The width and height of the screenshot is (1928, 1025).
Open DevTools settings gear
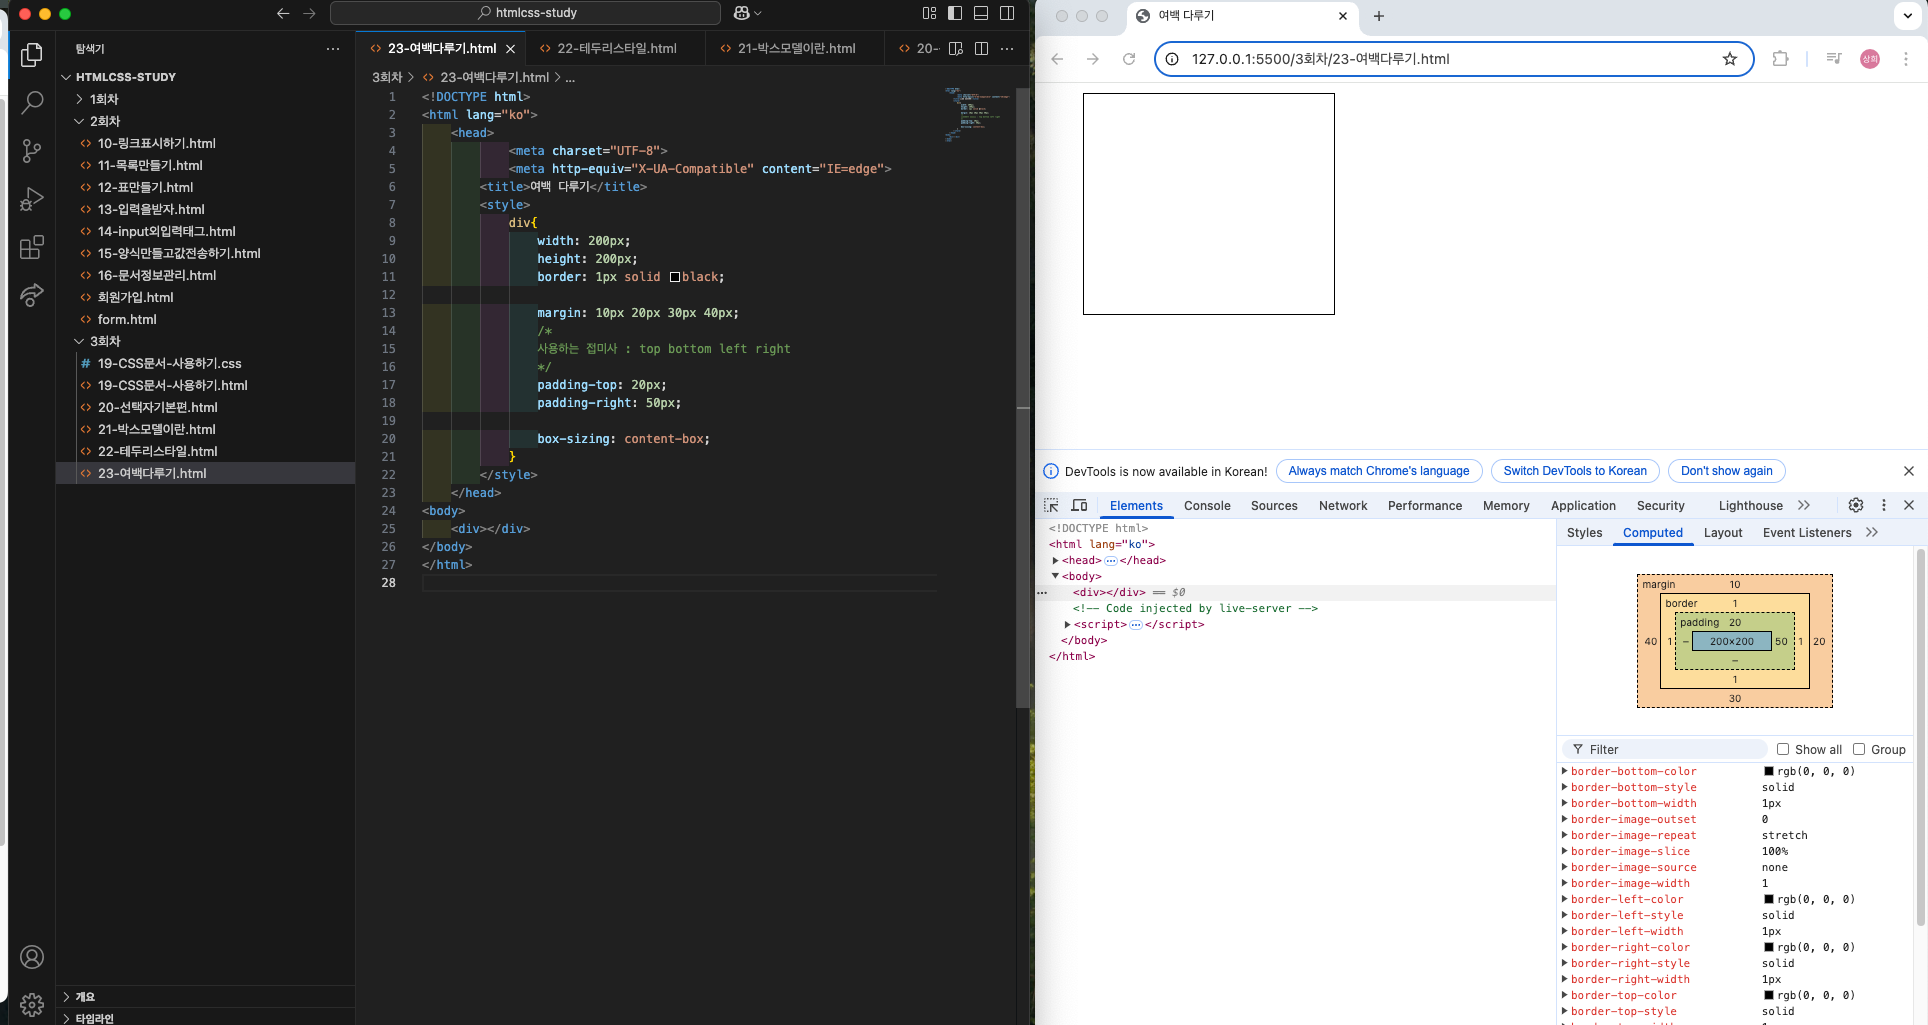click(x=1856, y=505)
